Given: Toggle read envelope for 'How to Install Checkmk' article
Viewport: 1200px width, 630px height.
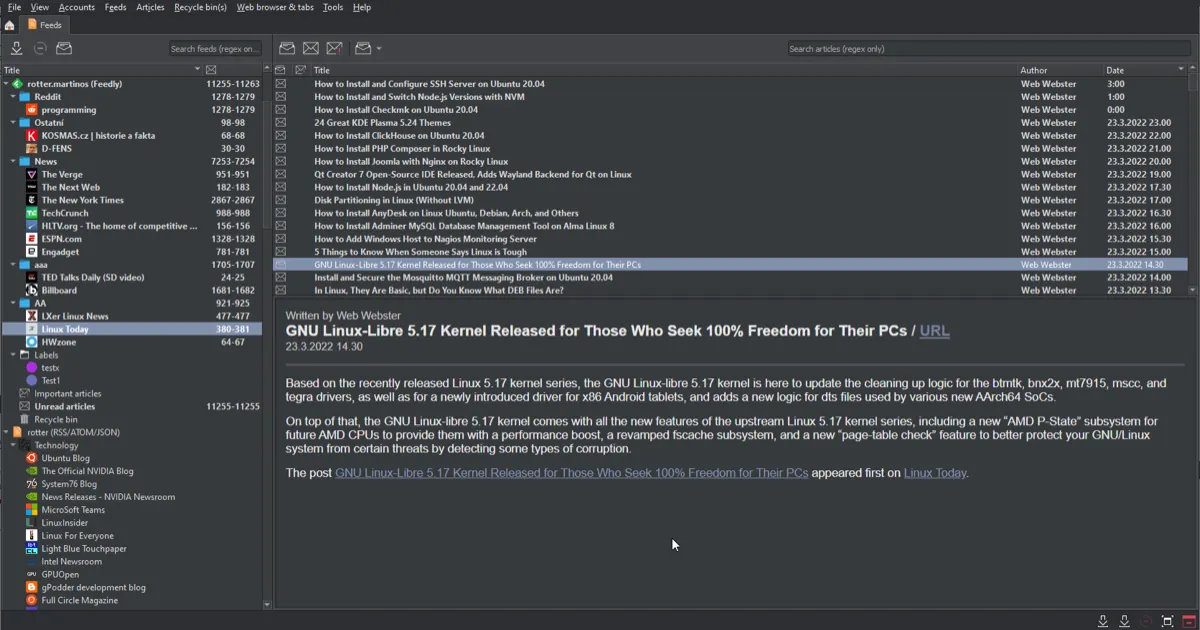Looking at the screenshot, I should tap(280, 110).
